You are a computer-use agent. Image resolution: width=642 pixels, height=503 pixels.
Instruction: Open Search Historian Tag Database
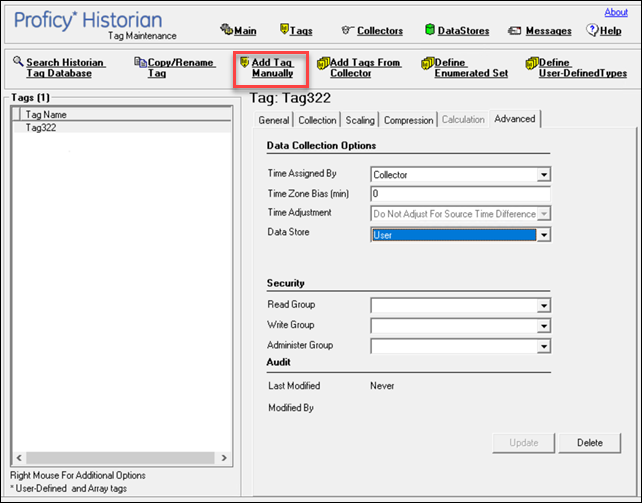tap(66, 68)
